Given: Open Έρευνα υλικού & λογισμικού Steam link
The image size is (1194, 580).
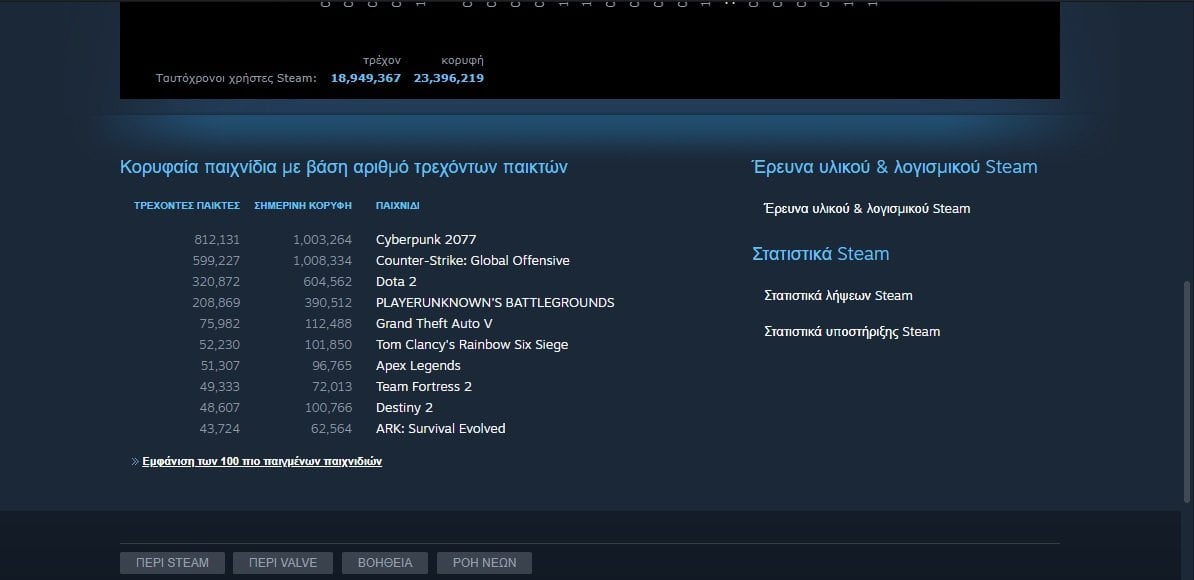Looking at the screenshot, I should tap(867, 209).
